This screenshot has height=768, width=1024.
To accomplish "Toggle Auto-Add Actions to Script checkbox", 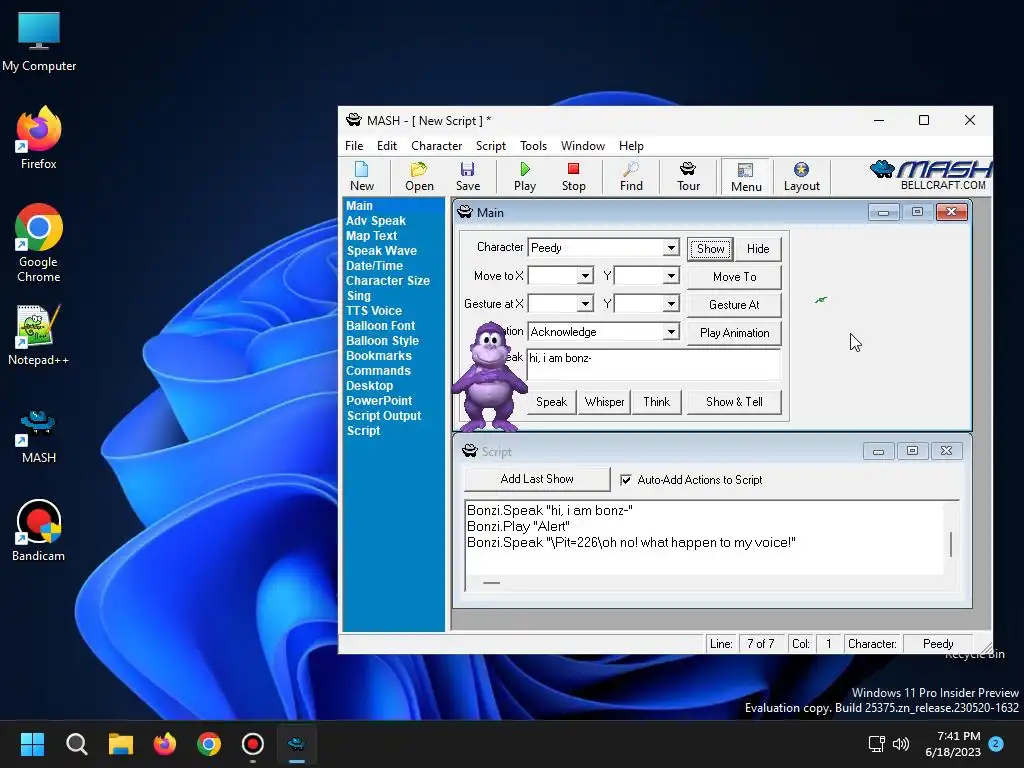I will (626, 480).
